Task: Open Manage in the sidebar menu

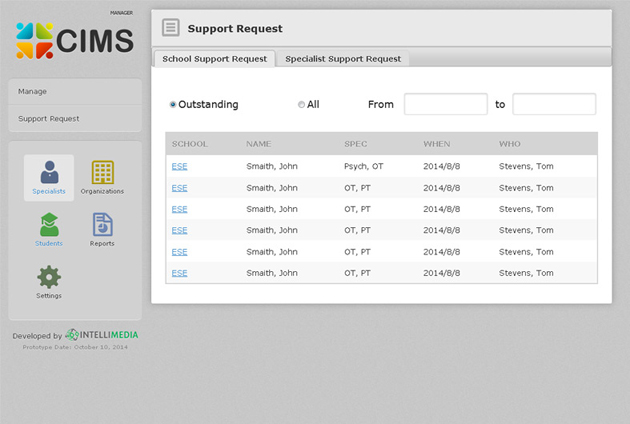Action: point(75,91)
